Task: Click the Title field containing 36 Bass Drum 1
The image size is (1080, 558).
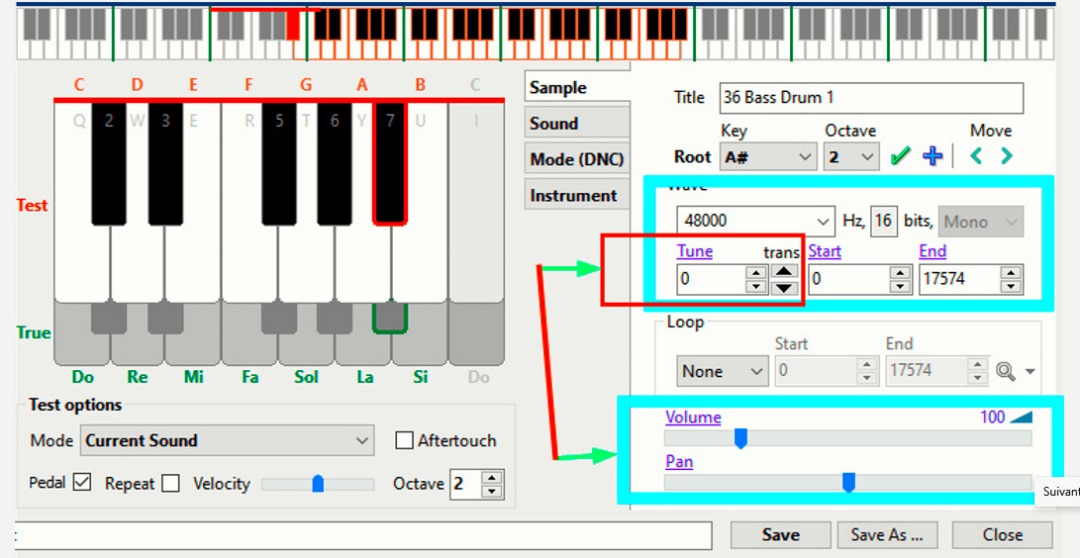Action: pyautogui.click(x=871, y=97)
